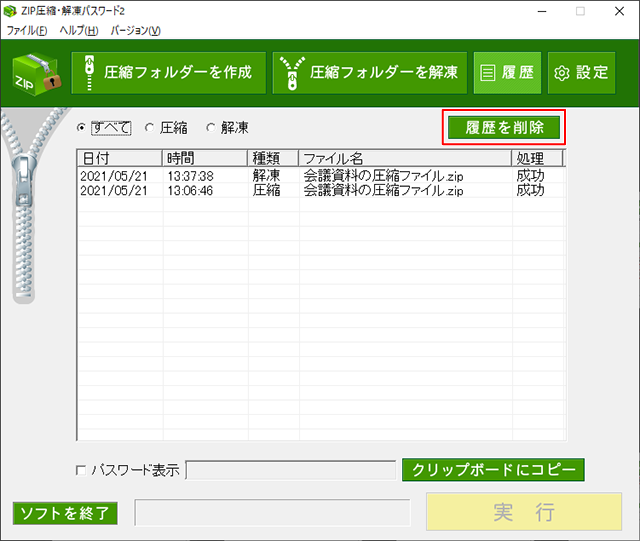Minimize the window

point(542,11)
